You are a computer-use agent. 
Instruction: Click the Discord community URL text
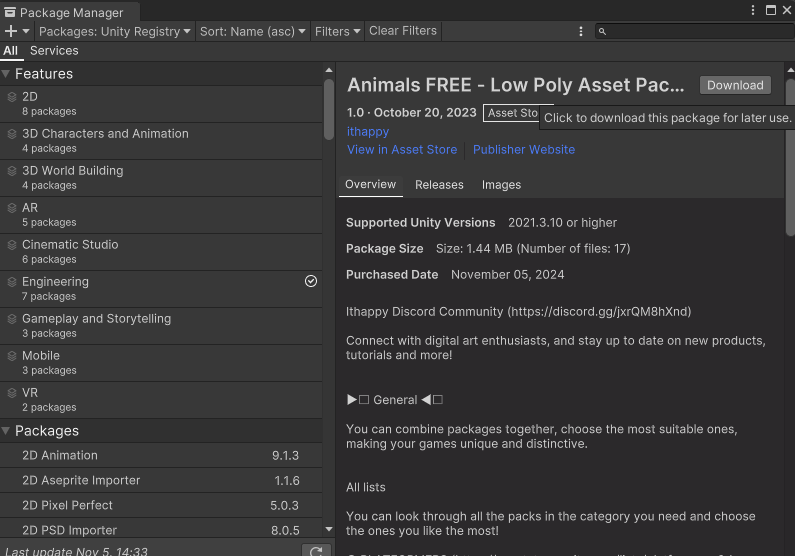pyautogui.click(x=601, y=311)
